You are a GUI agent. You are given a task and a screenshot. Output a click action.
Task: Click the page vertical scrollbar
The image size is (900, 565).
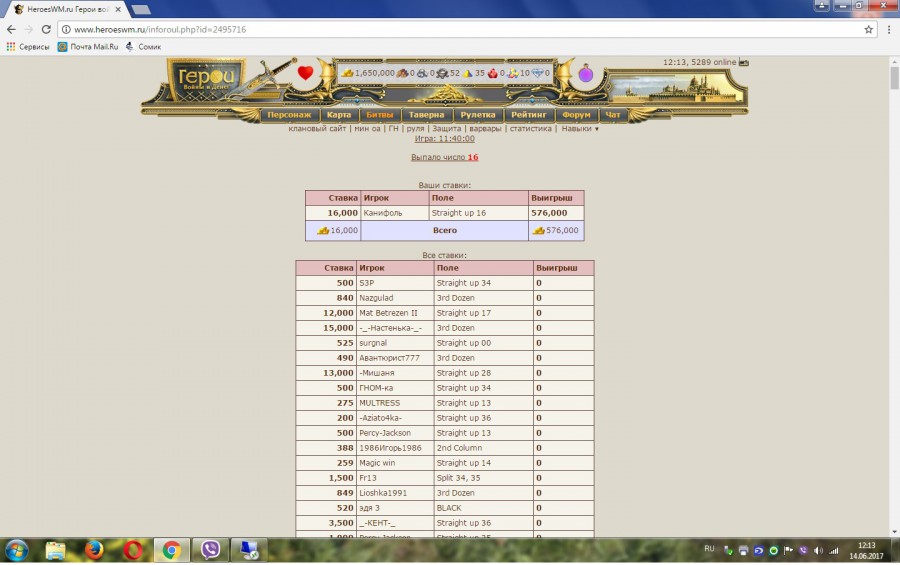pos(893,300)
